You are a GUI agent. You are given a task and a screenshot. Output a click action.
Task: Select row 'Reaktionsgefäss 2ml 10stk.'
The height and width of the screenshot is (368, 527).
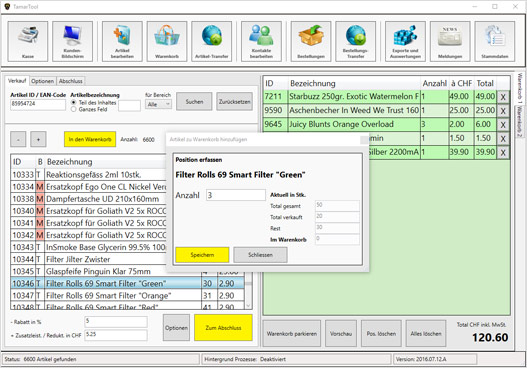(89, 175)
